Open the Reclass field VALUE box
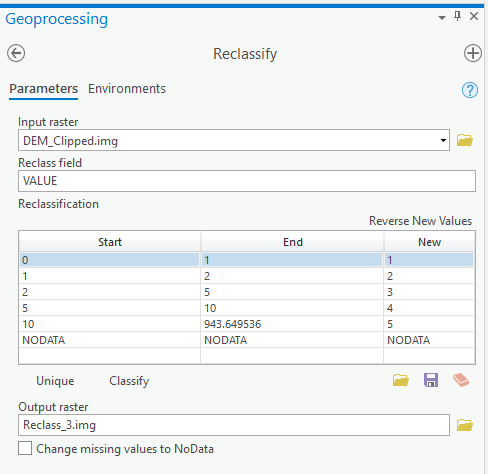 tap(247, 181)
